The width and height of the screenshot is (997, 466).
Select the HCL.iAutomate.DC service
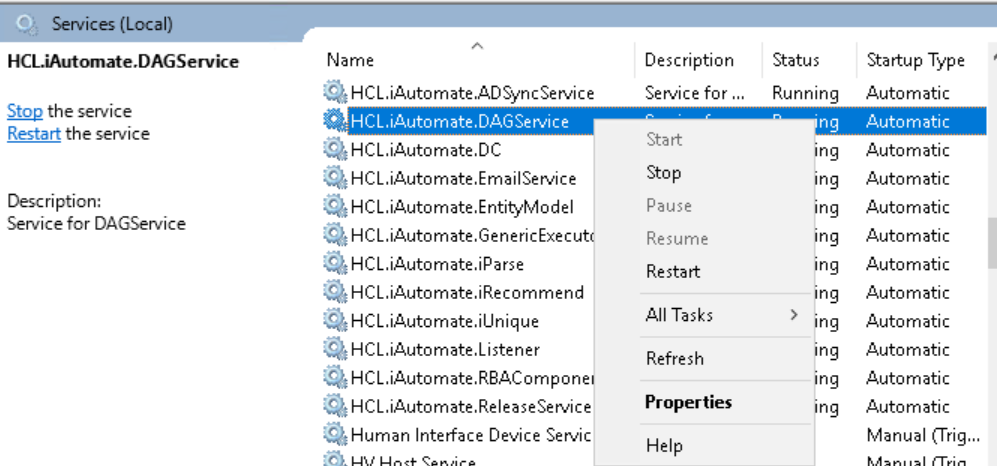pyautogui.click(x=425, y=150)
